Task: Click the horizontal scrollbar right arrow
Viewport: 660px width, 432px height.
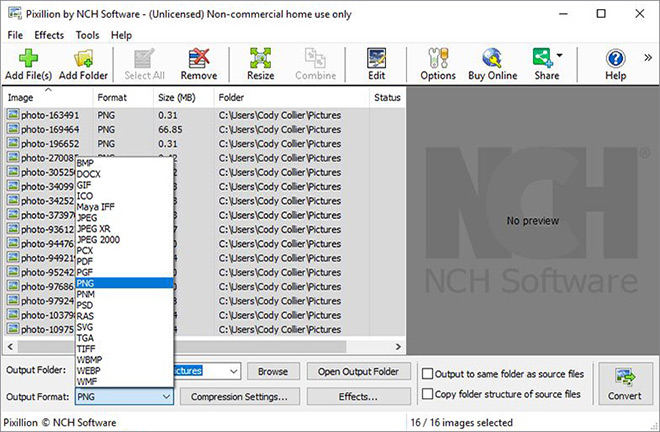Action: point(398,347)
